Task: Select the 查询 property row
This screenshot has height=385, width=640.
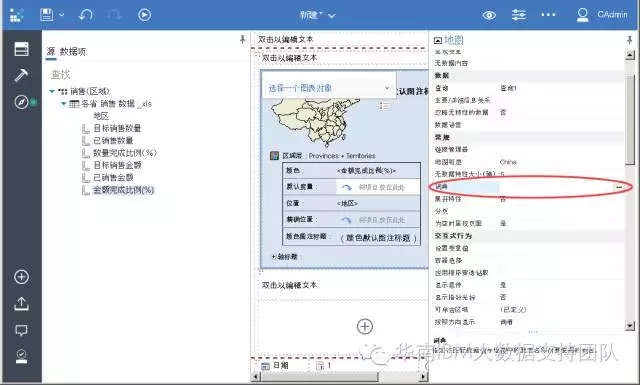Action: (529, 88)
